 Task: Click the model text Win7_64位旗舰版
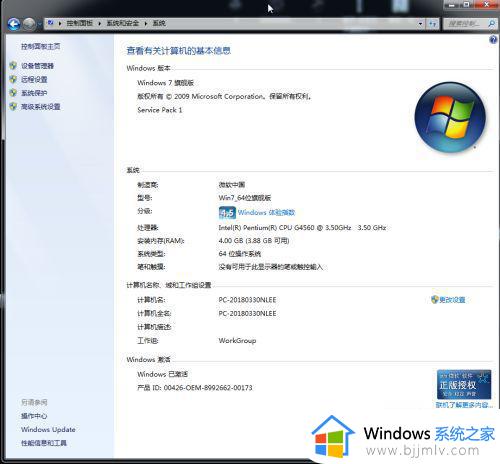pyautogui.click(x=245, y=198)
